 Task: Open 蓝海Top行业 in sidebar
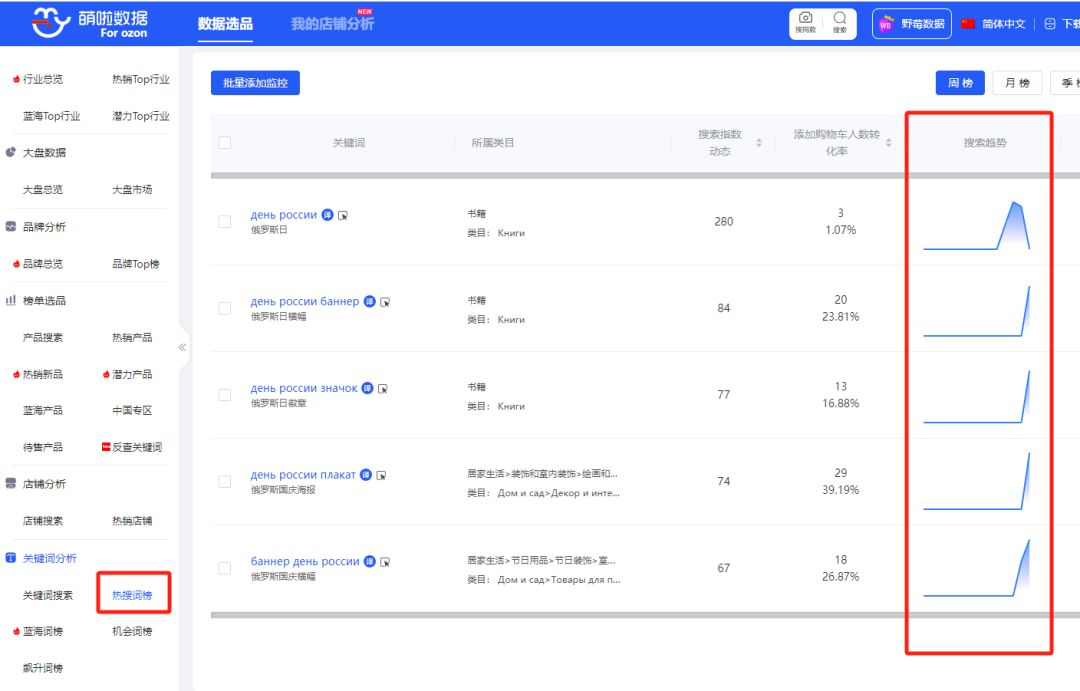pyautogui.click(x=51, y=116)
